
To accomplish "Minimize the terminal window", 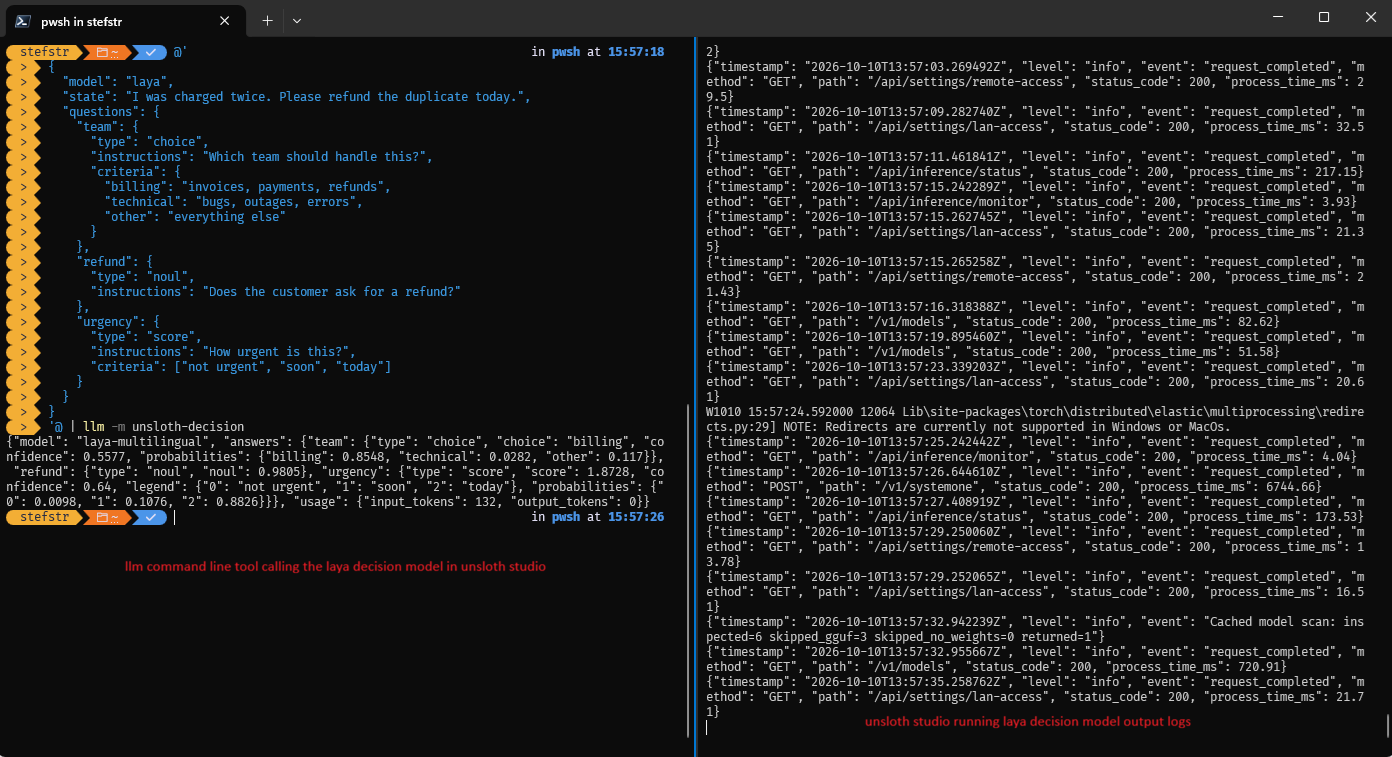I will click(x=1277, y=17).
